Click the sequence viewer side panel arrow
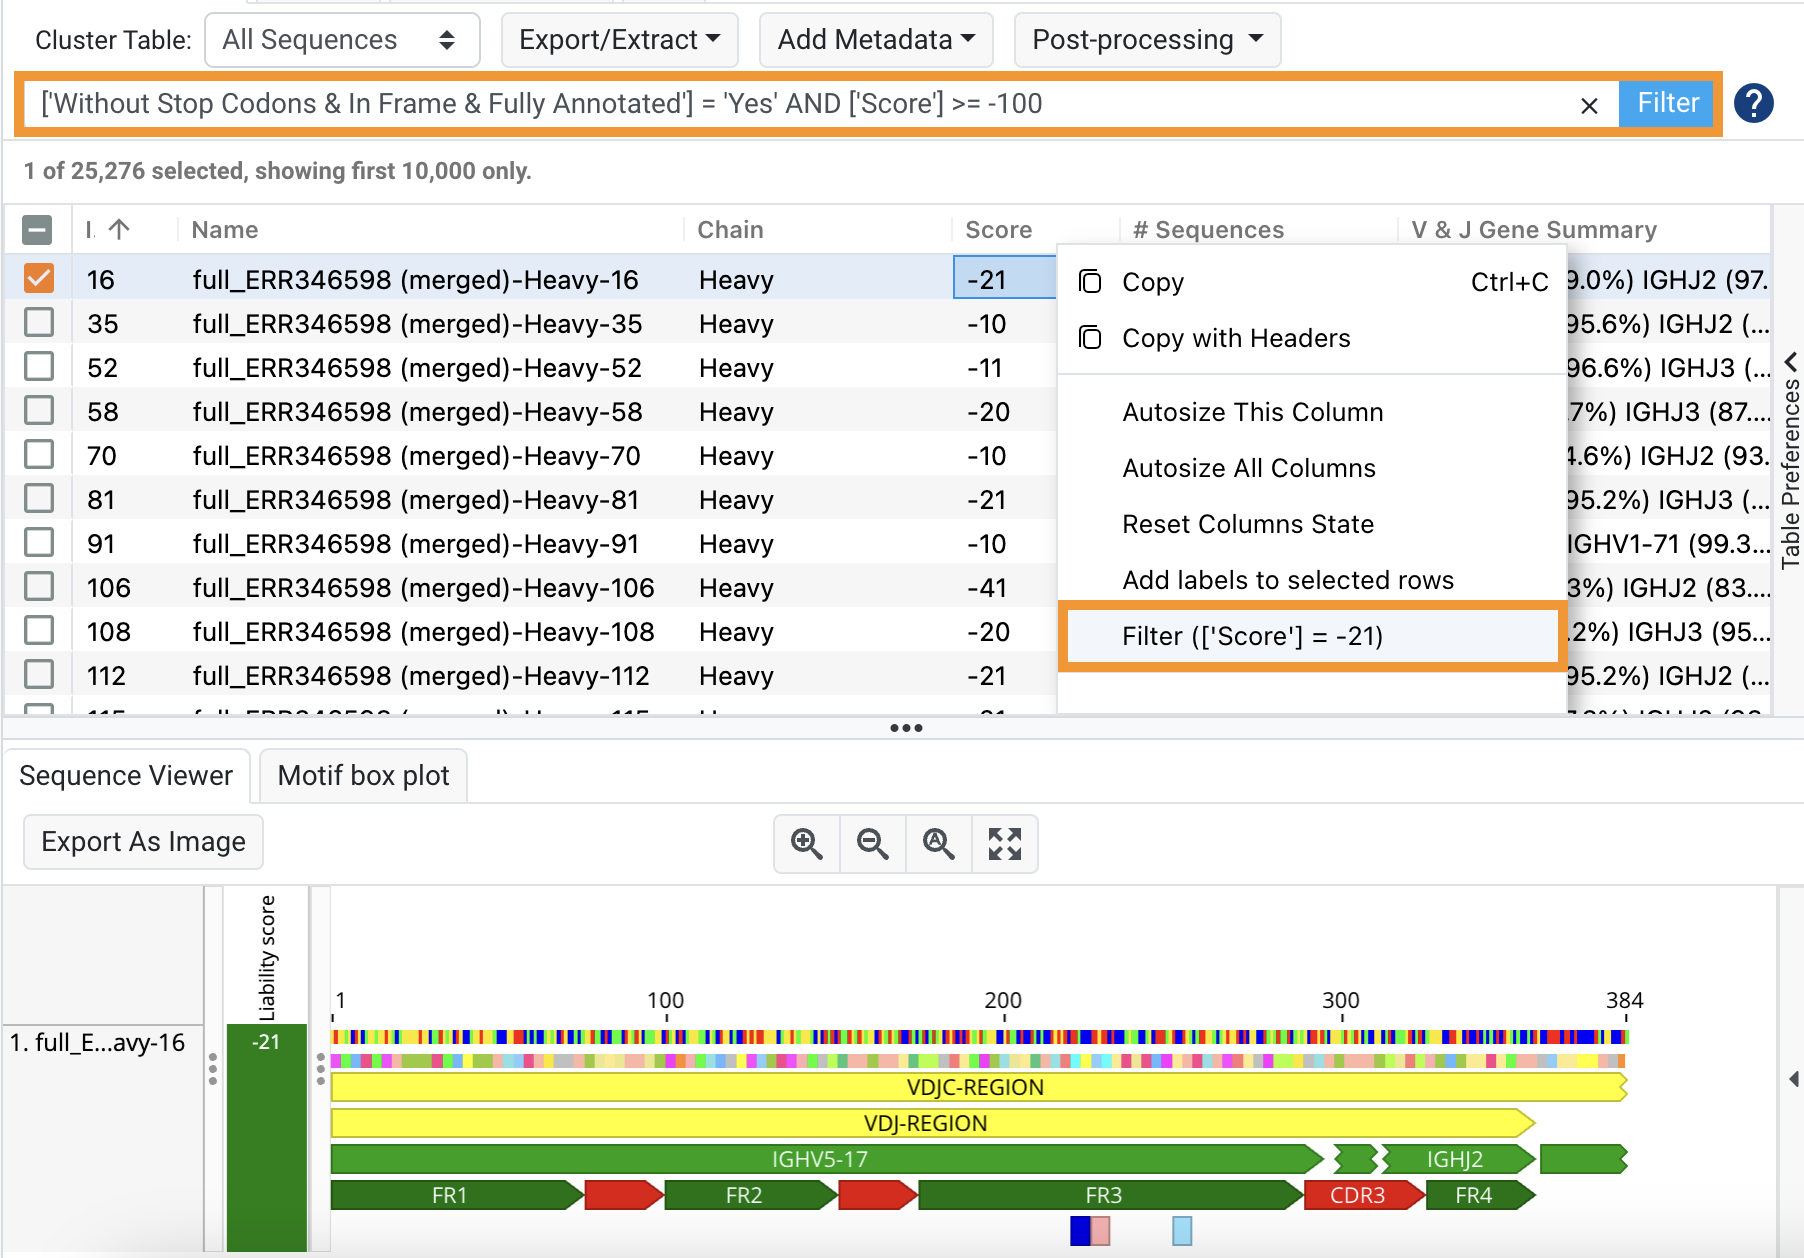The height and width of the screenshot is (1258, 1804). point(1794,1080)
